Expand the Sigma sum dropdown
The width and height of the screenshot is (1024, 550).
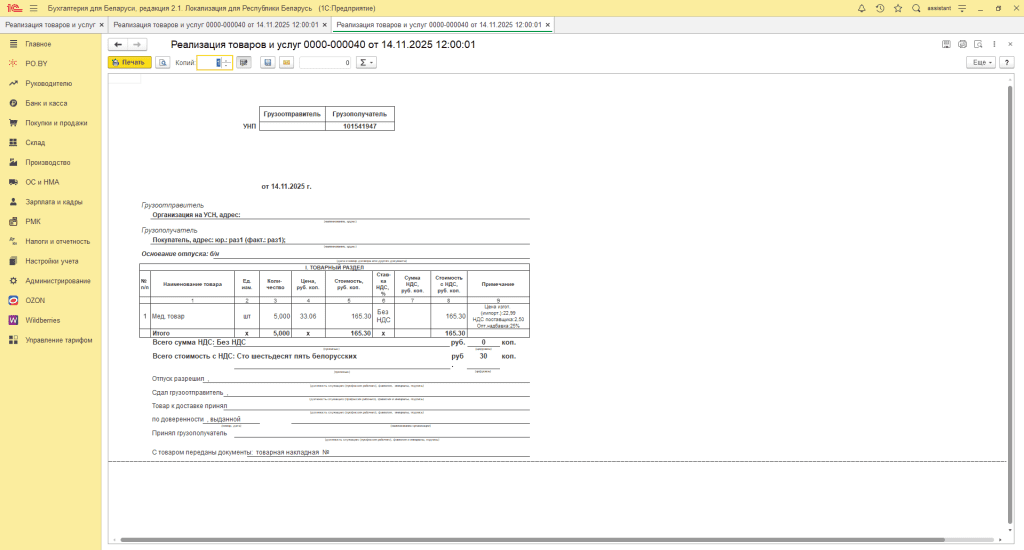click(x=366, y=62)
